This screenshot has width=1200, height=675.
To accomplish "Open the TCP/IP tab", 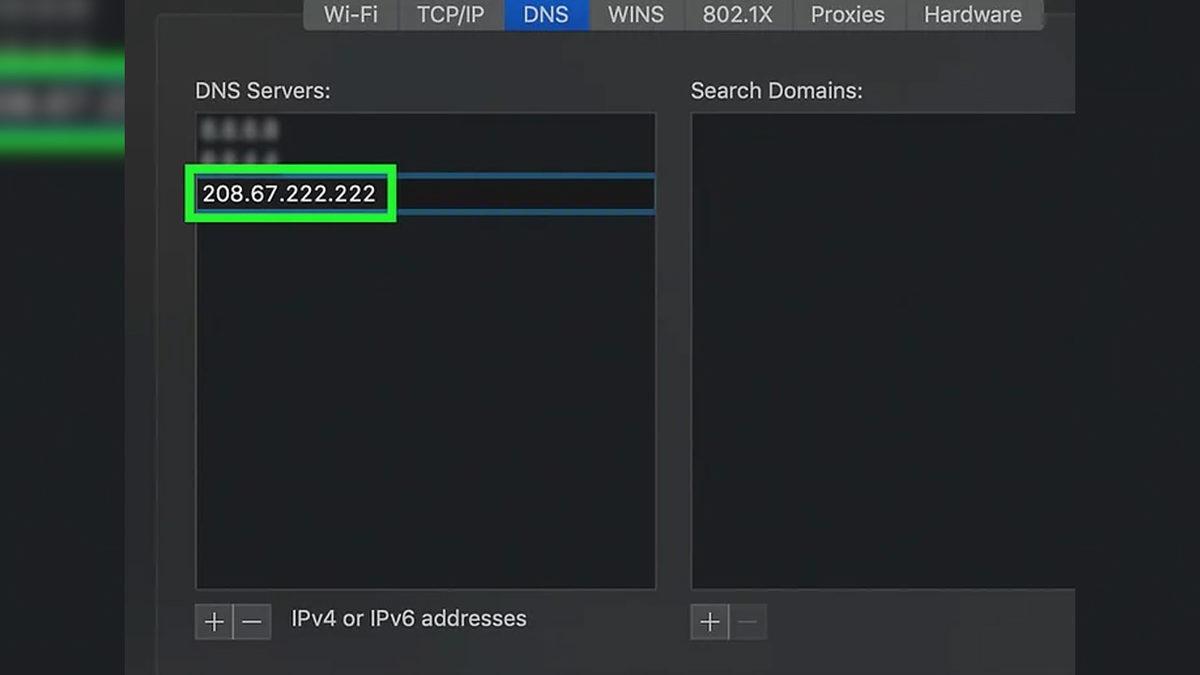I will click(x=450, y=15).
